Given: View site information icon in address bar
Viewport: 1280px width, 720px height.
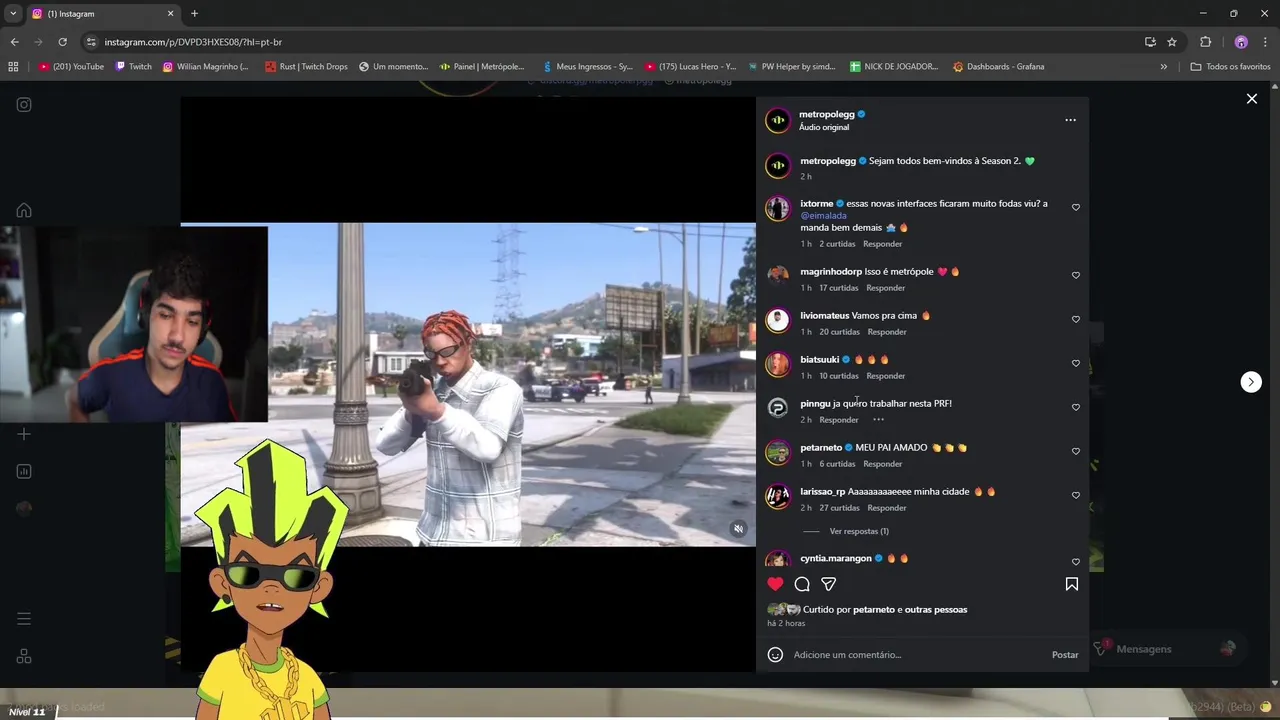Looking at the screenshot, I should (91, 42).
